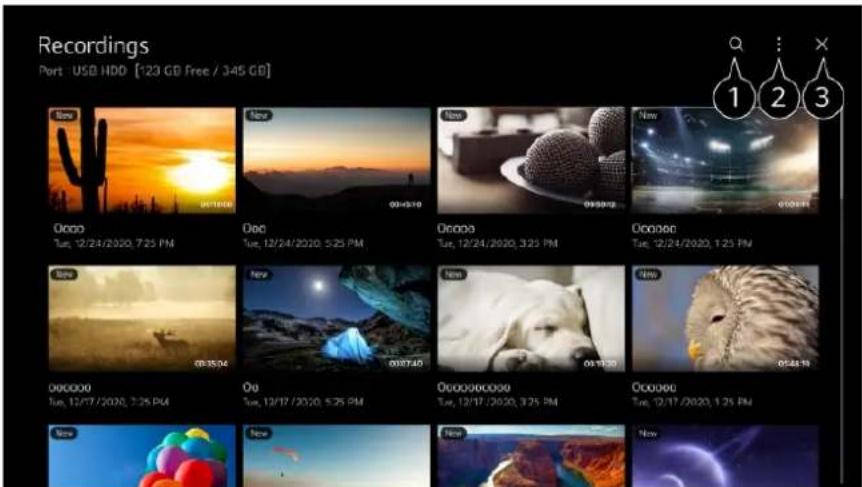Open the purple planet space recording
Screen dimensions: 862x487
click(725, 456)
